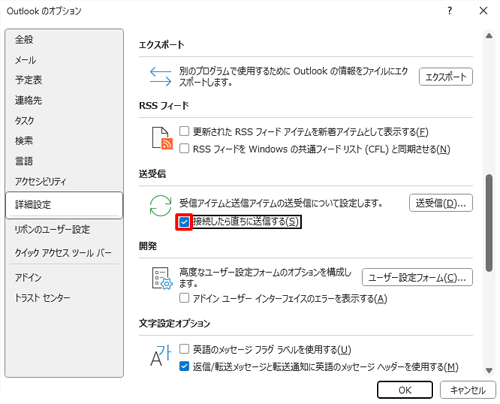Click the 開発 section heading

(148, 246)
